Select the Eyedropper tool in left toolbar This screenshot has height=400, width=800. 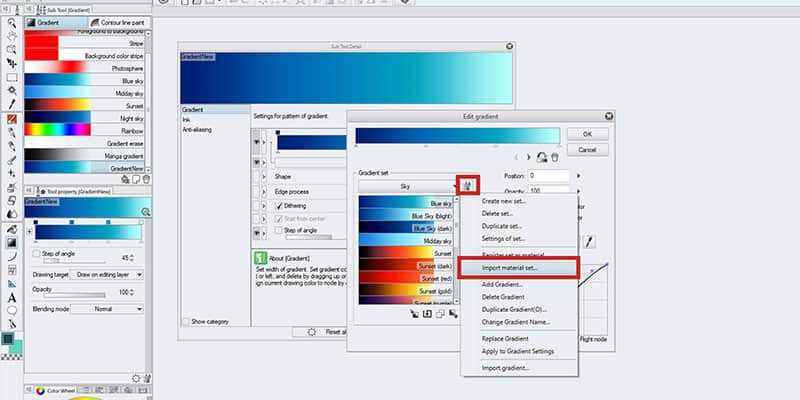pos(12,104)
